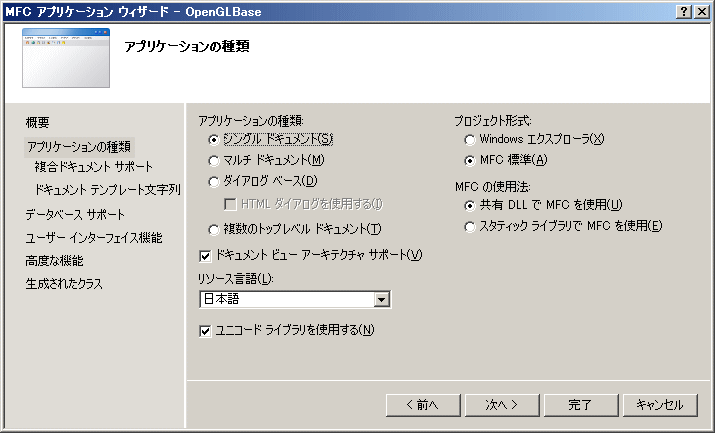
Task: Click the 日本語 language combo box field
Action: [x=295, y=299]
